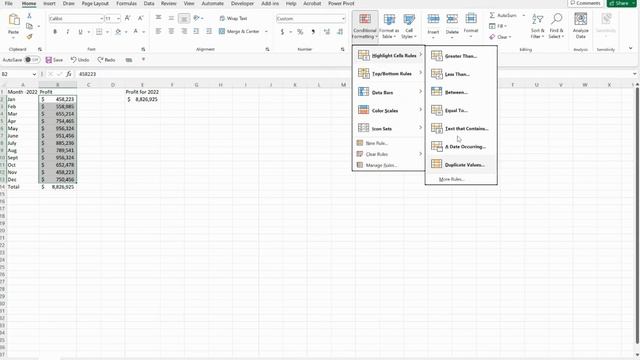This screenshot has height=360, width=640.
Task: Click More Rules... at submenu bottom
Action: (451, 179)
